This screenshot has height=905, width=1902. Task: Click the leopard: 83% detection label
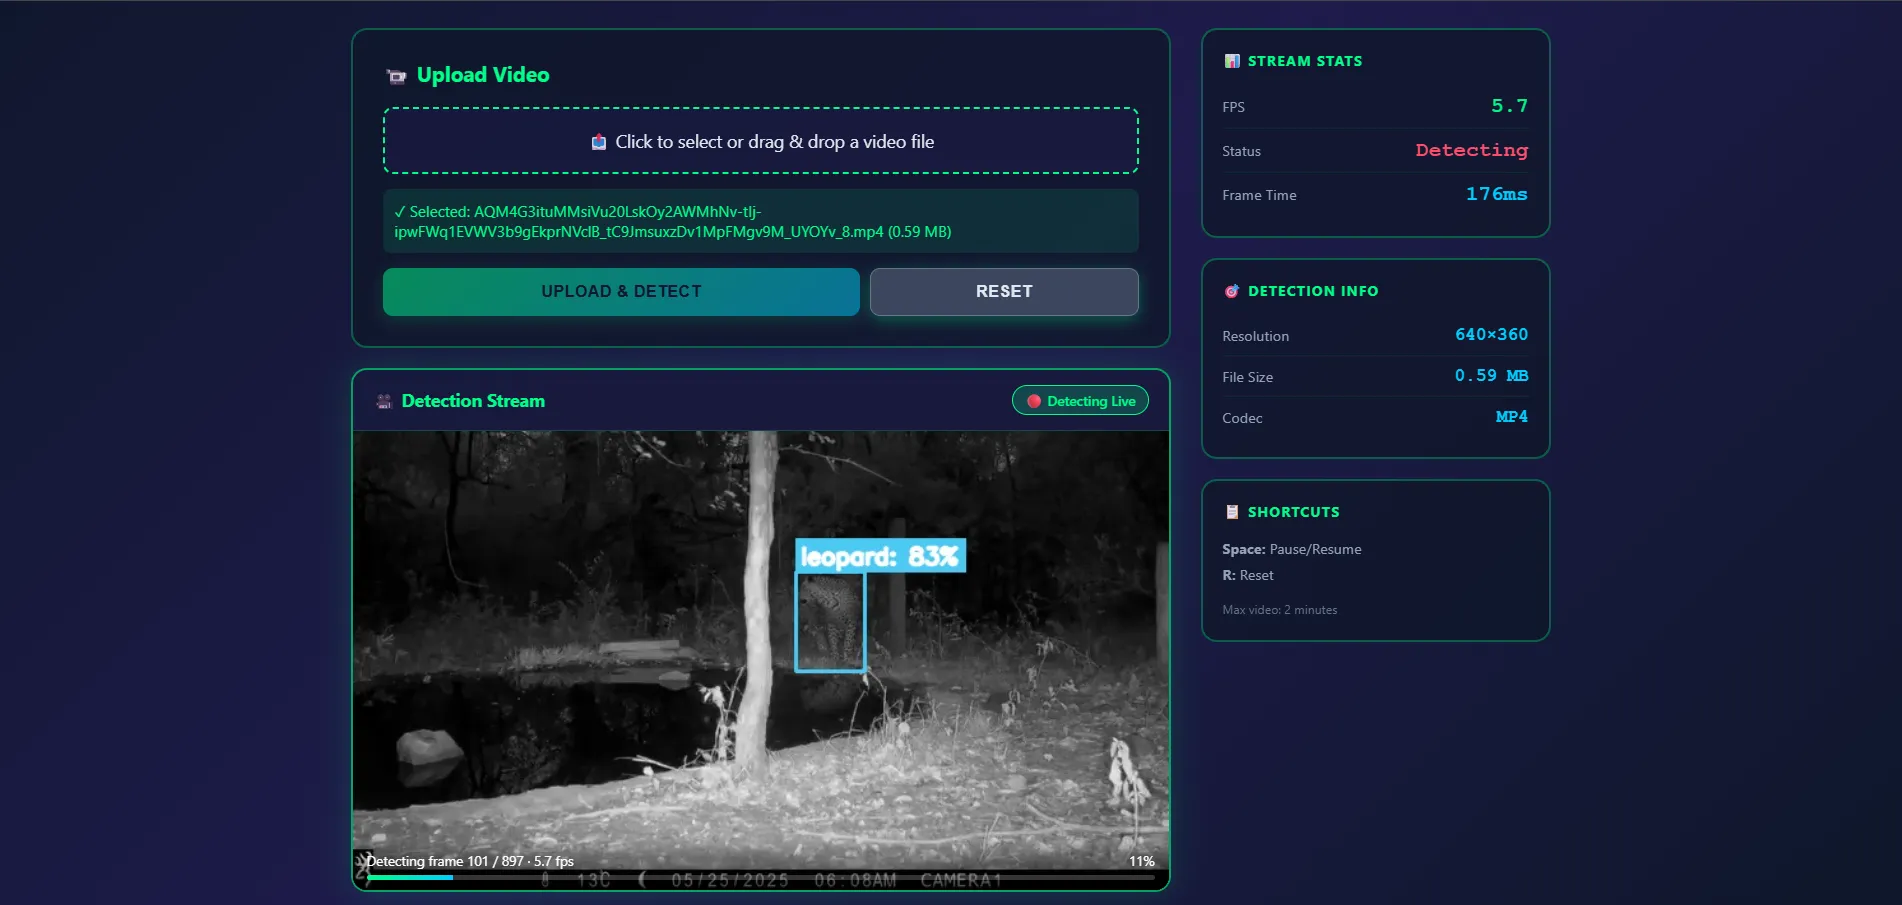click(880, 556)
